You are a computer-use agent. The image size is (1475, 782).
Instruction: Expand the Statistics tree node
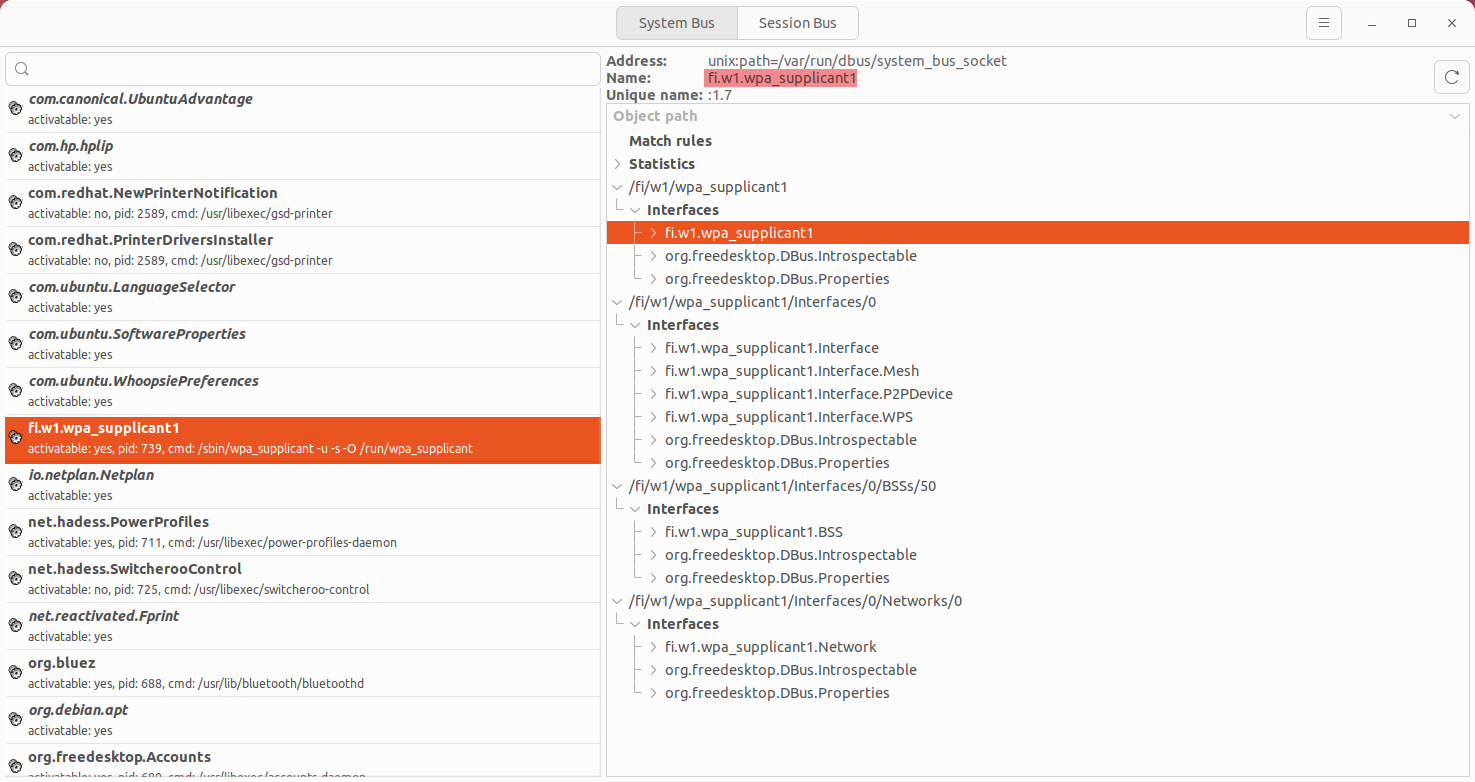(617, 164)
